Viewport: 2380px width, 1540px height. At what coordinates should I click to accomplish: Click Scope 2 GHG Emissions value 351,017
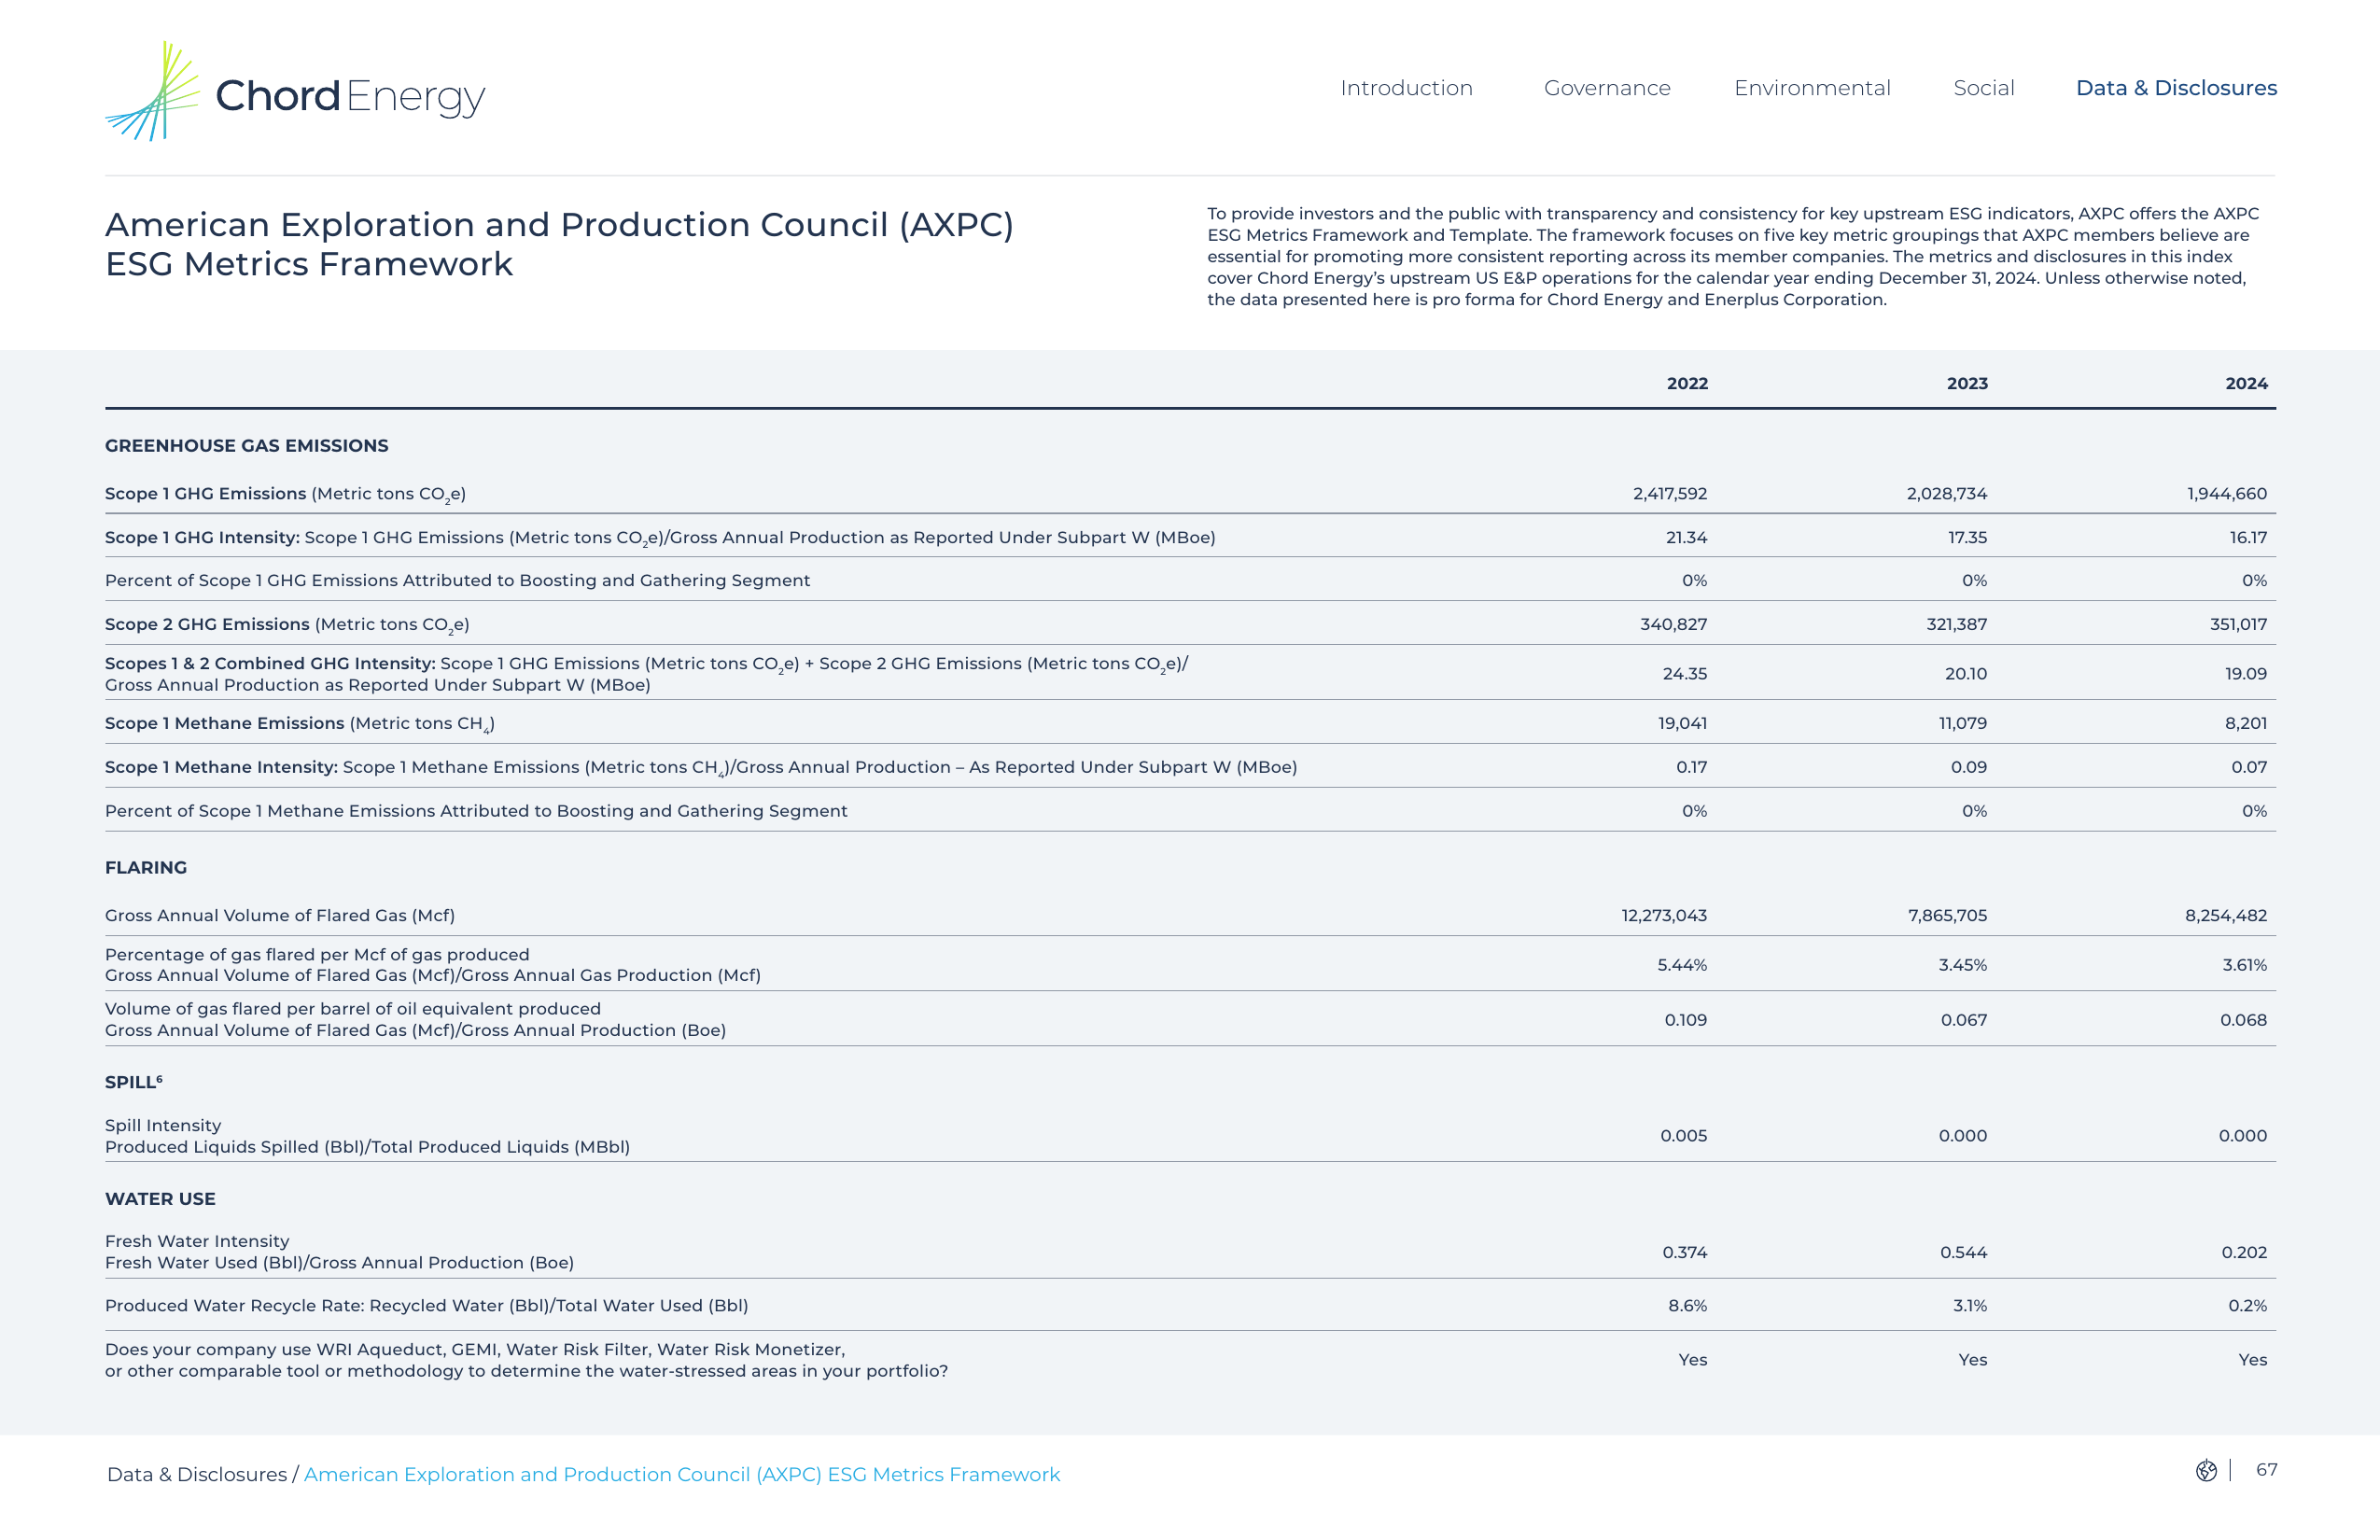[x=2238, y=625]
